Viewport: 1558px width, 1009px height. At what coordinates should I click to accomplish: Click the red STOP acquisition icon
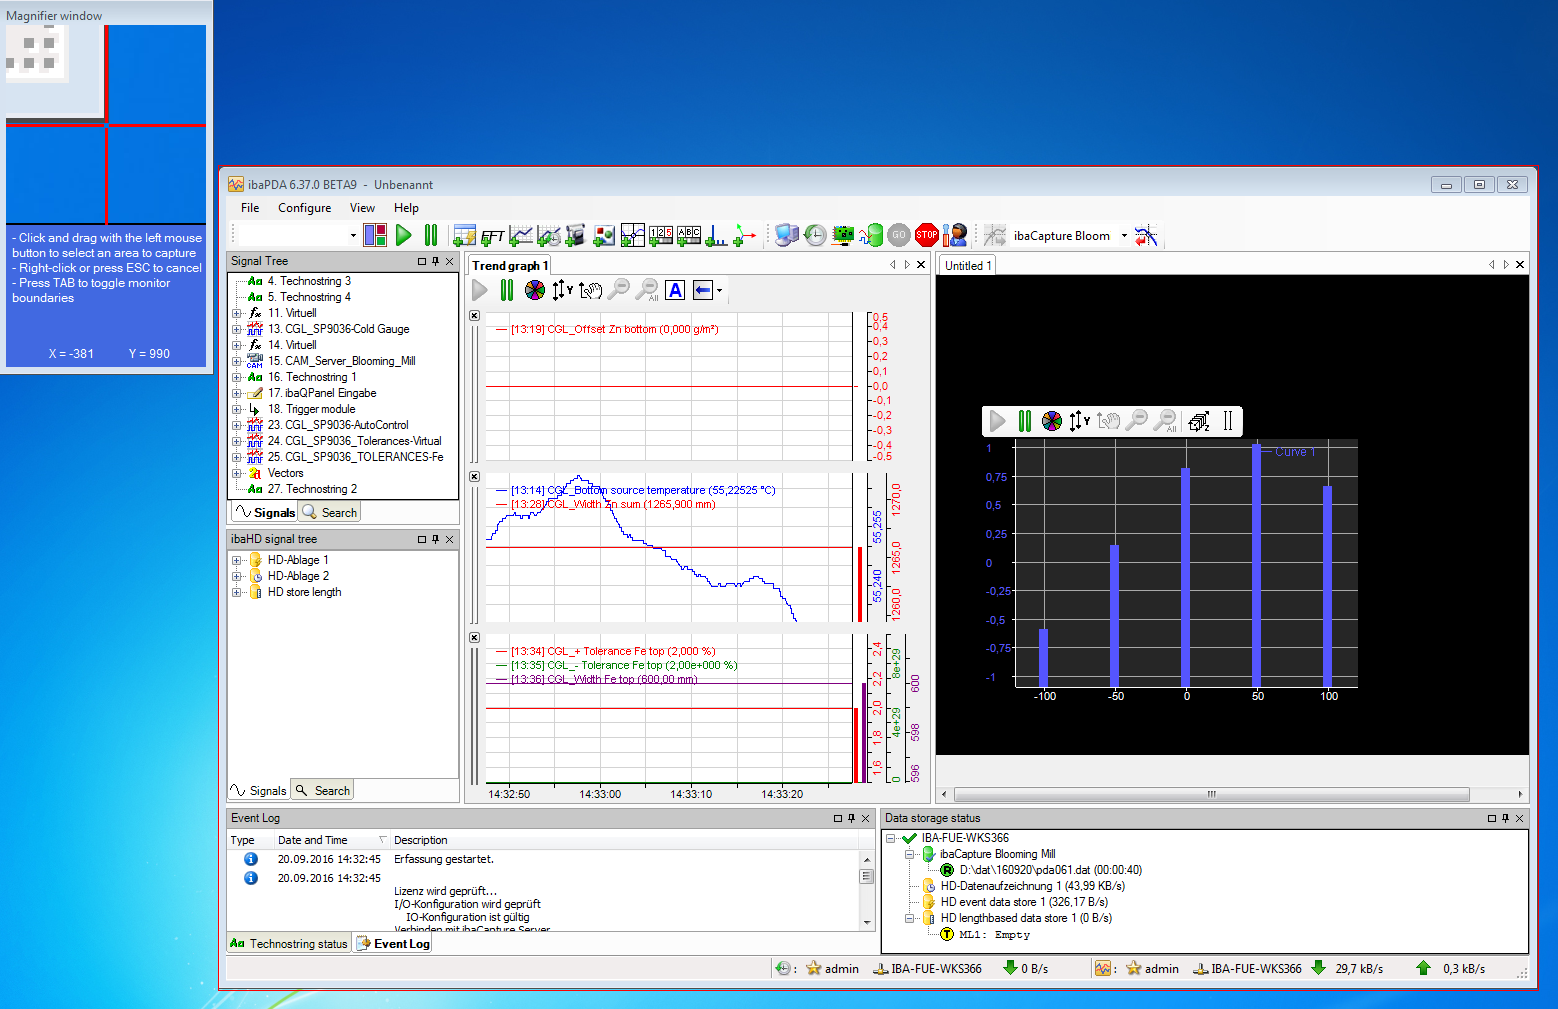click(926, 235)
